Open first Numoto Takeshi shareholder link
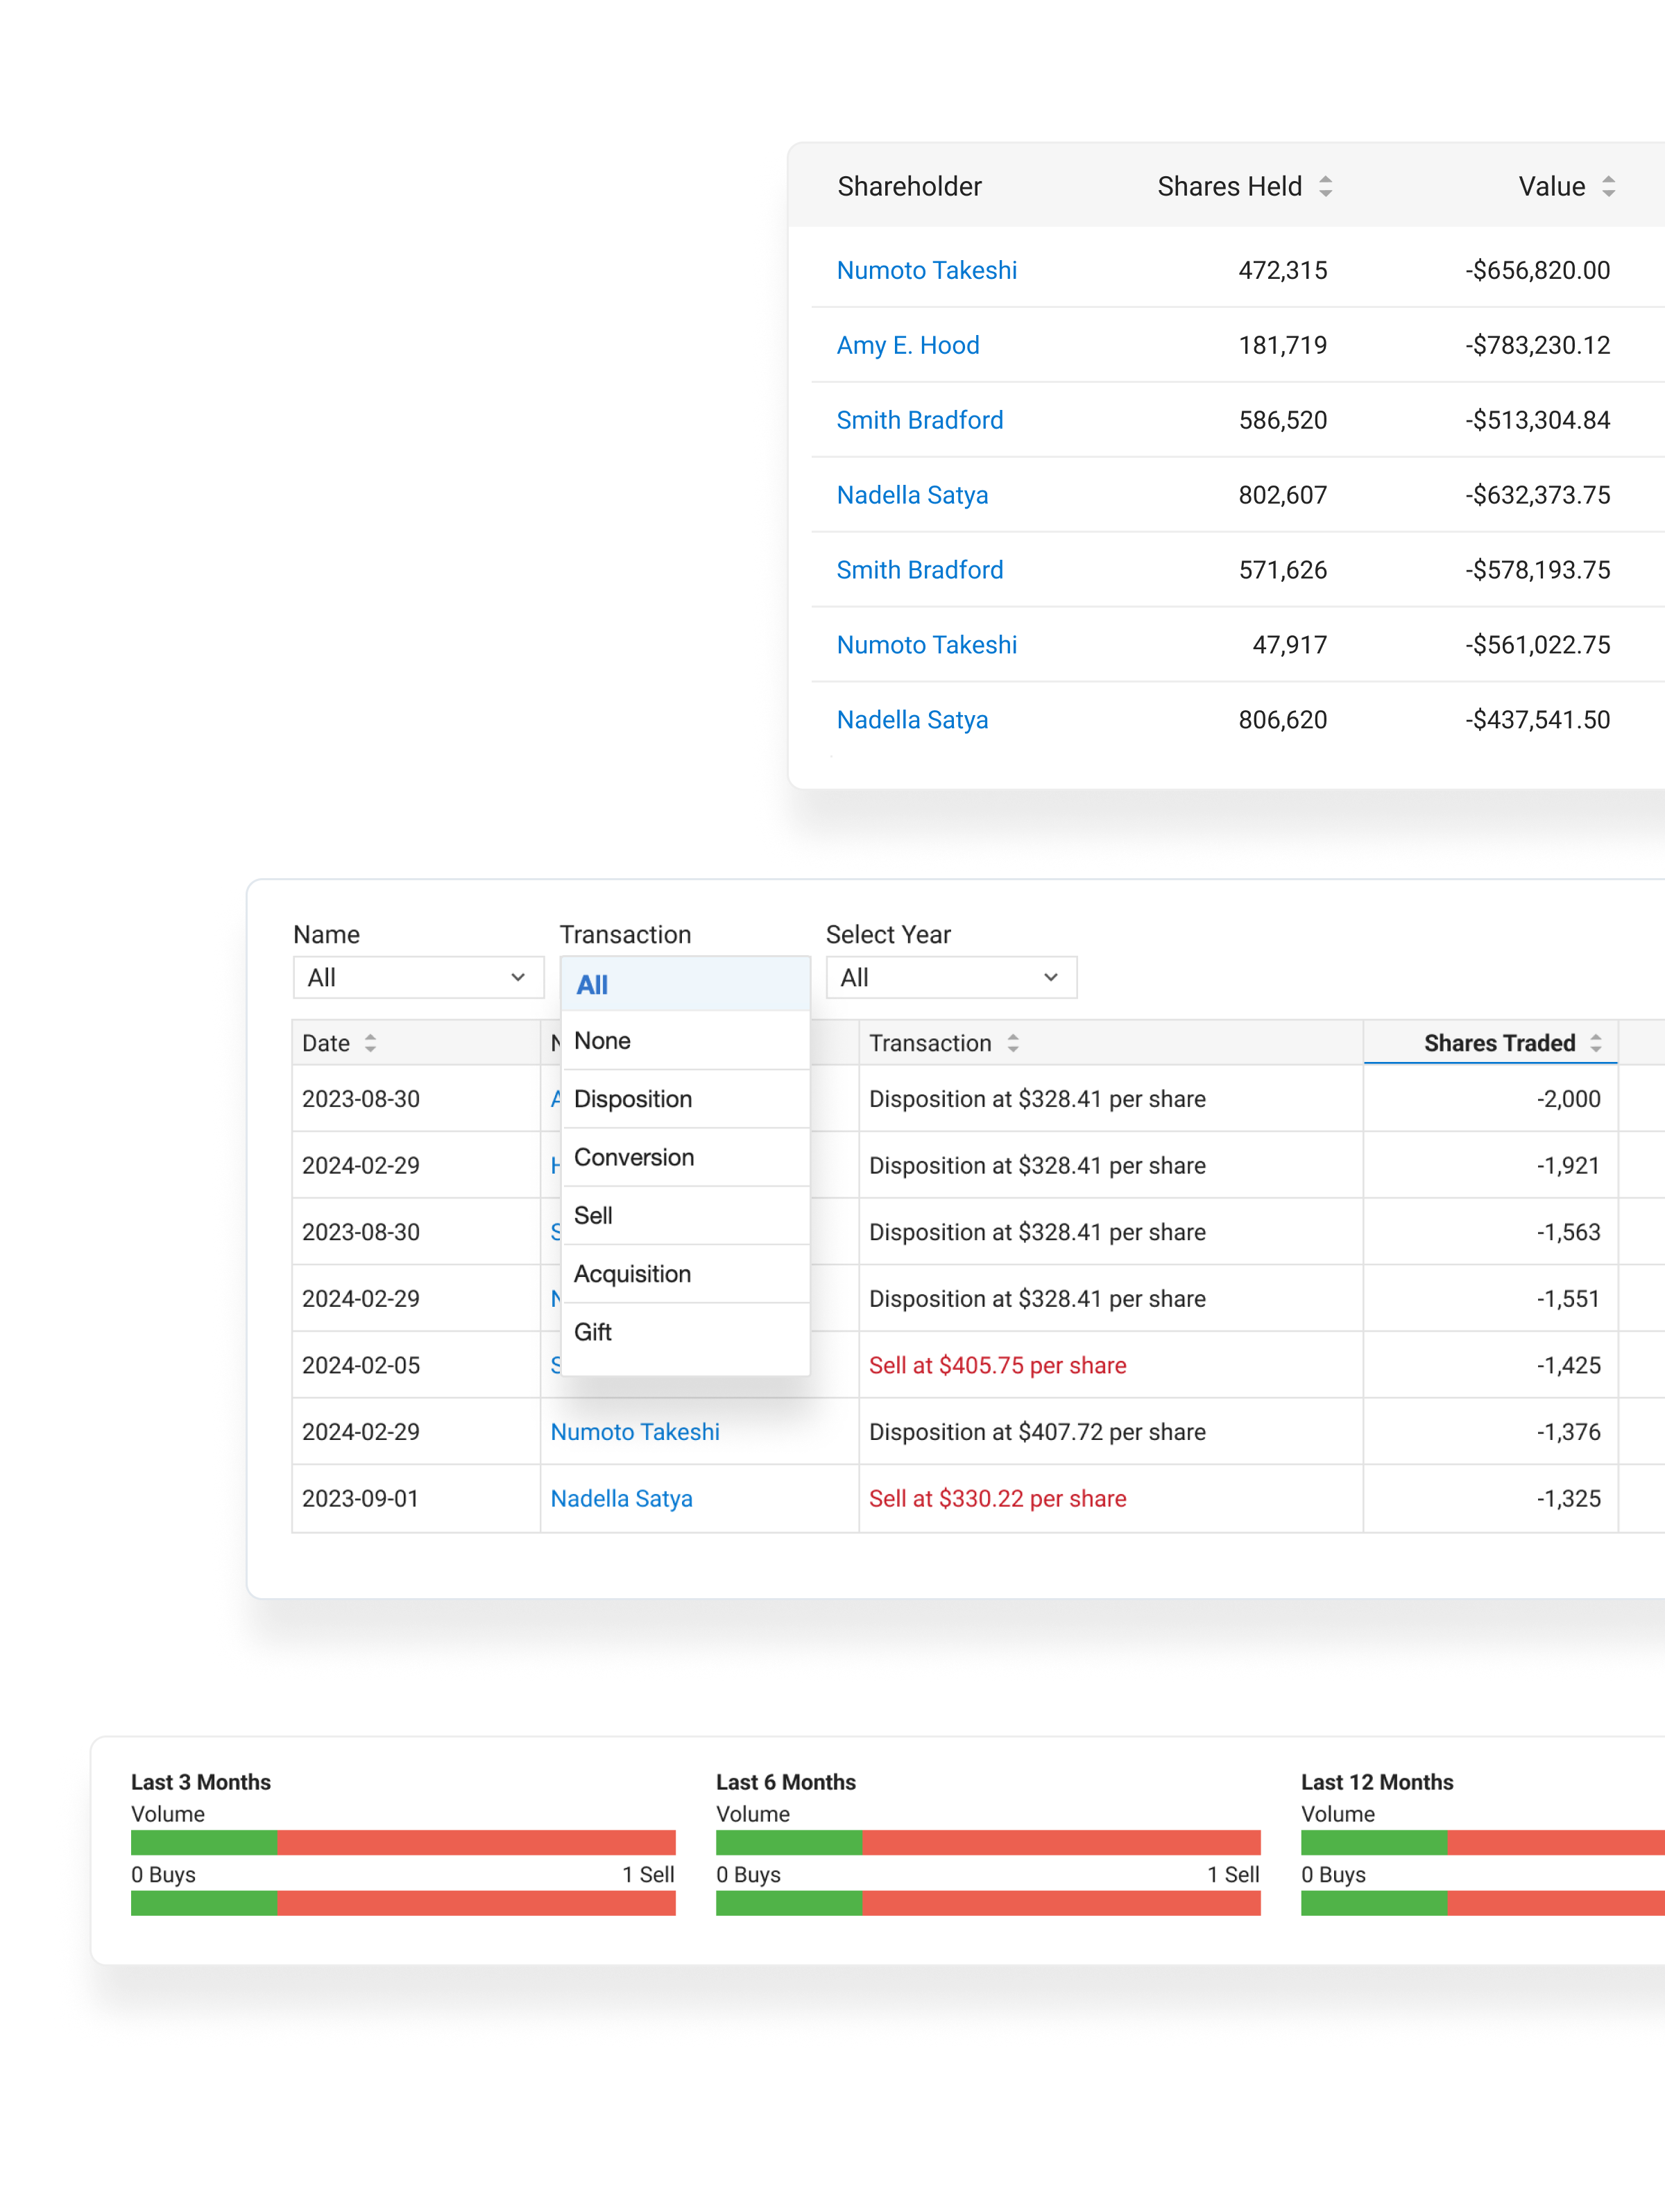 pos(926,270)
